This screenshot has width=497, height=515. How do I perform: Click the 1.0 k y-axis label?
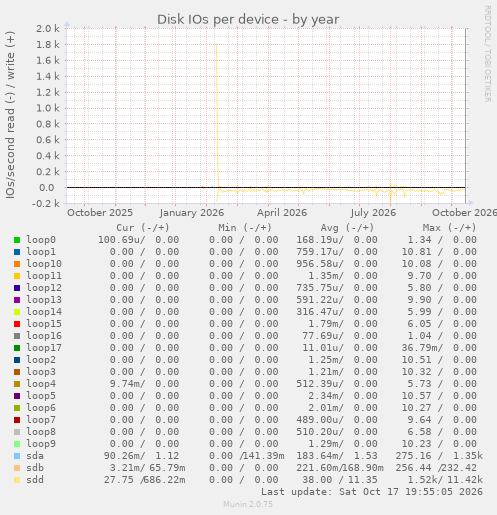pyautogui.click(x=48, y=108)
